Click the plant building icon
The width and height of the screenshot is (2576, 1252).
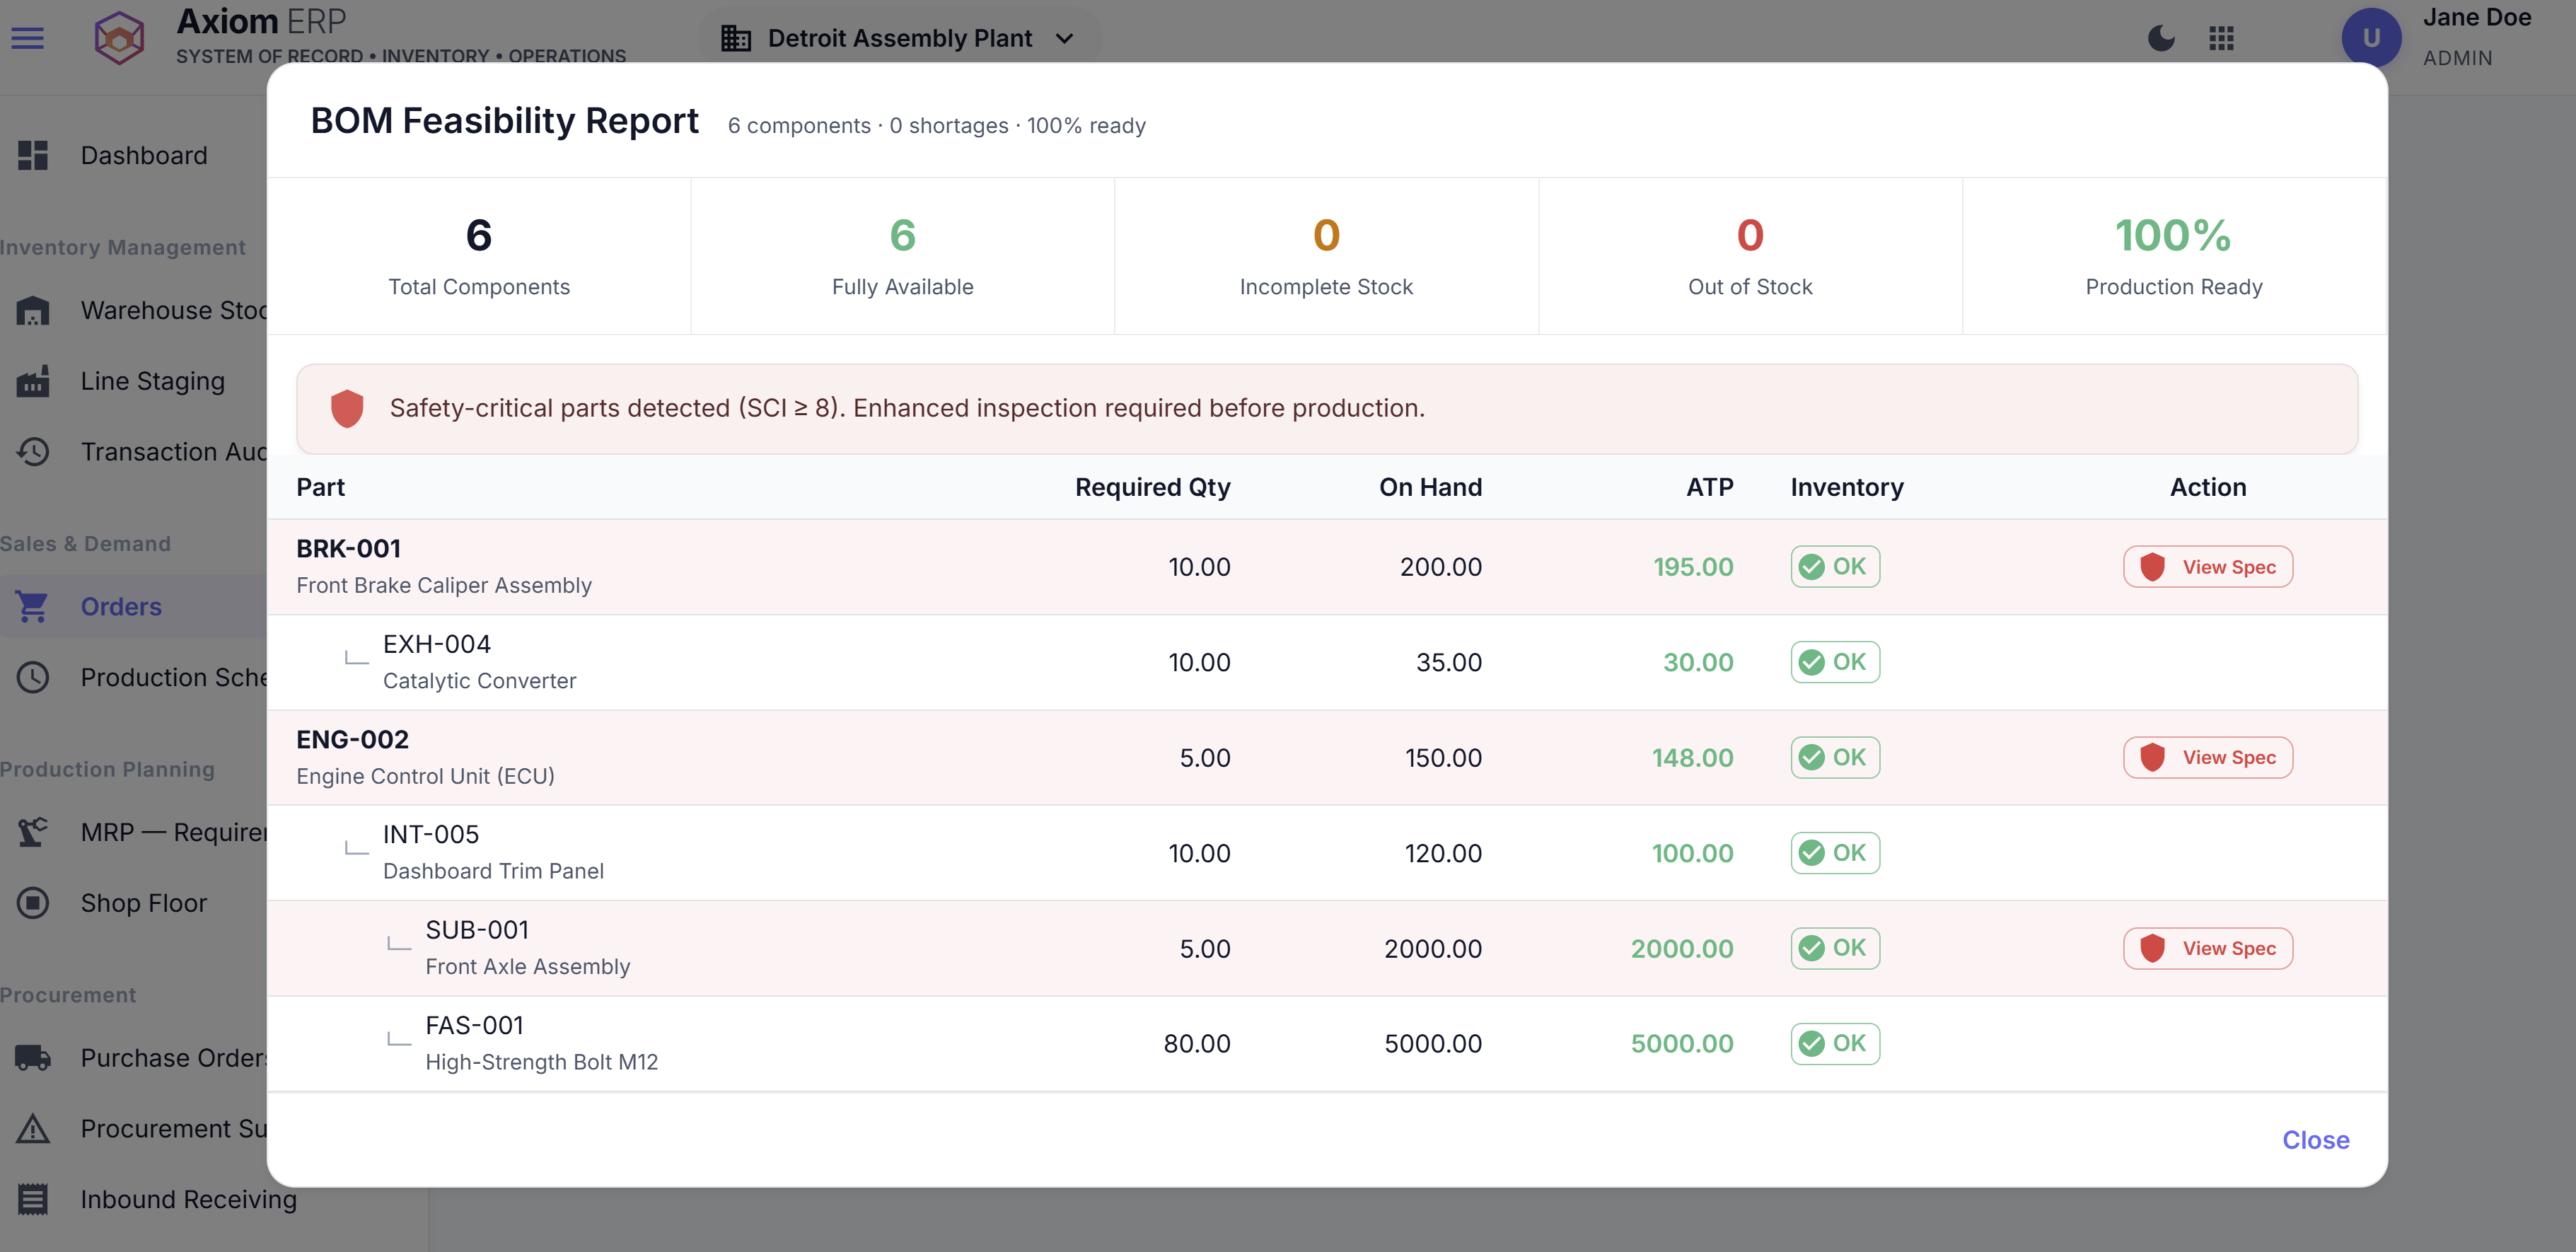click(x=736, y=38)
